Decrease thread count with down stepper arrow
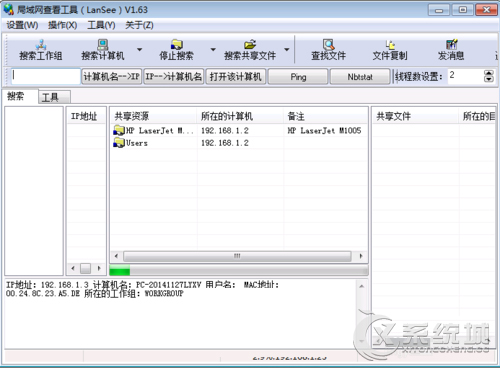Screen dimensions: 500x369 coord(489,79)
